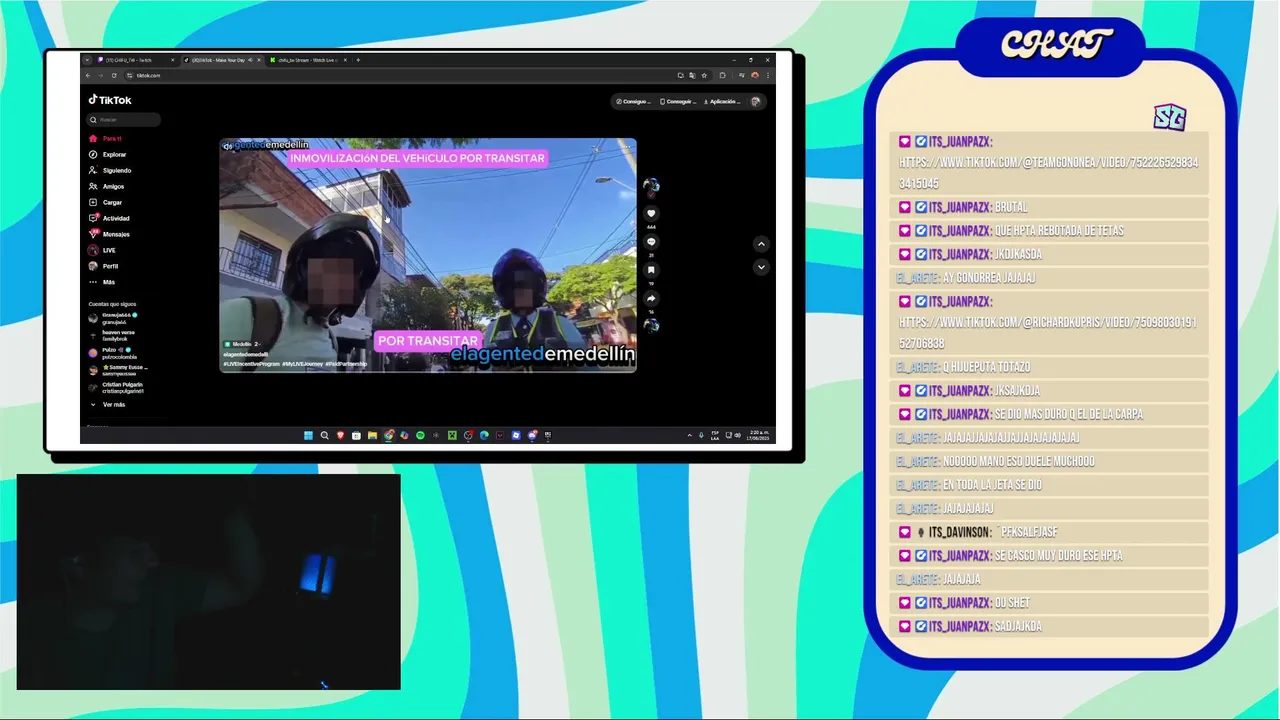The height and width of the screenshot is (720, 1280).
Task: Go to next video with down chevron
Action: pos(761,267)
